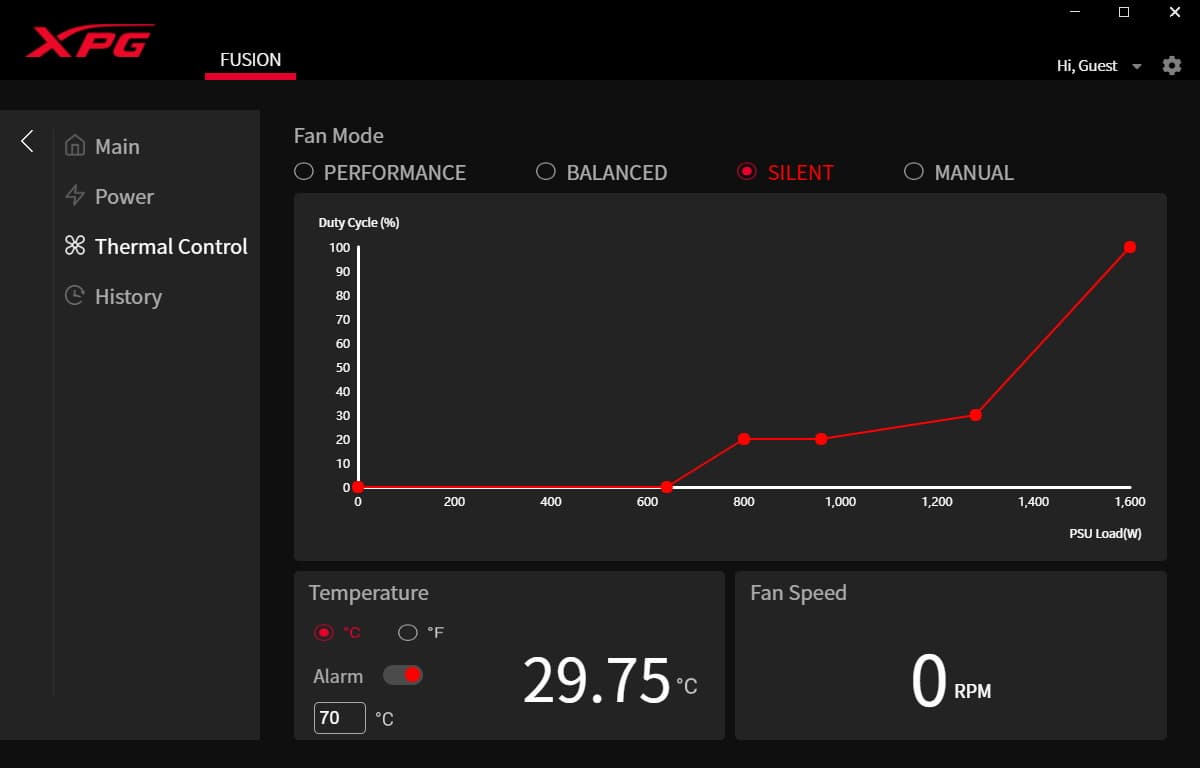This screenshot has height=768, width=1200.
Task: Select Thermal Control in the sidebar
Action: point(171,247)
